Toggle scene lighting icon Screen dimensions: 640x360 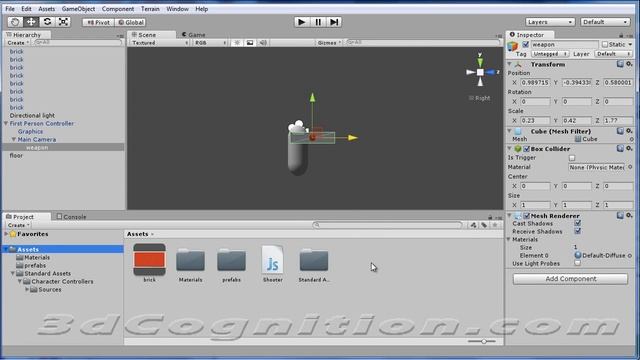[x=237, y=42]
